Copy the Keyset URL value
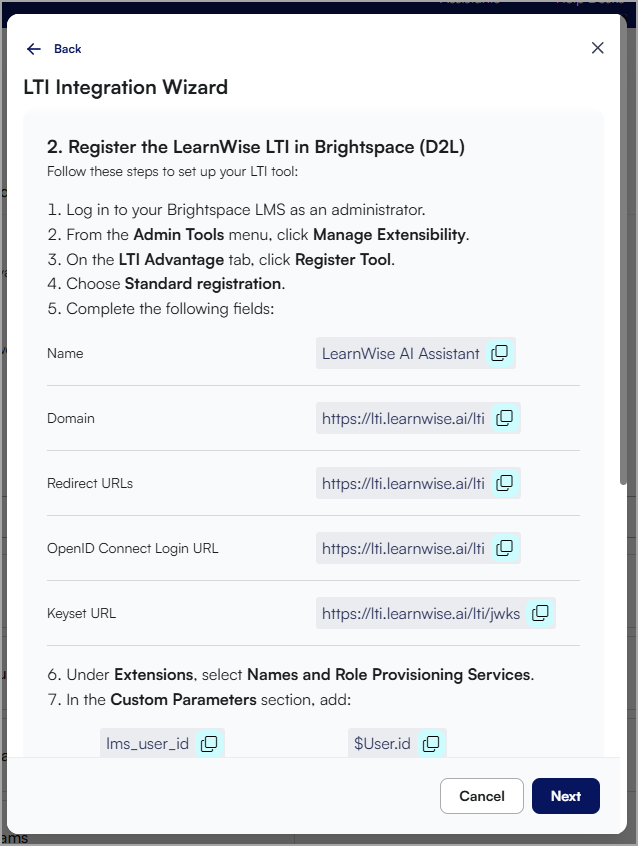 tap(540, 613)
